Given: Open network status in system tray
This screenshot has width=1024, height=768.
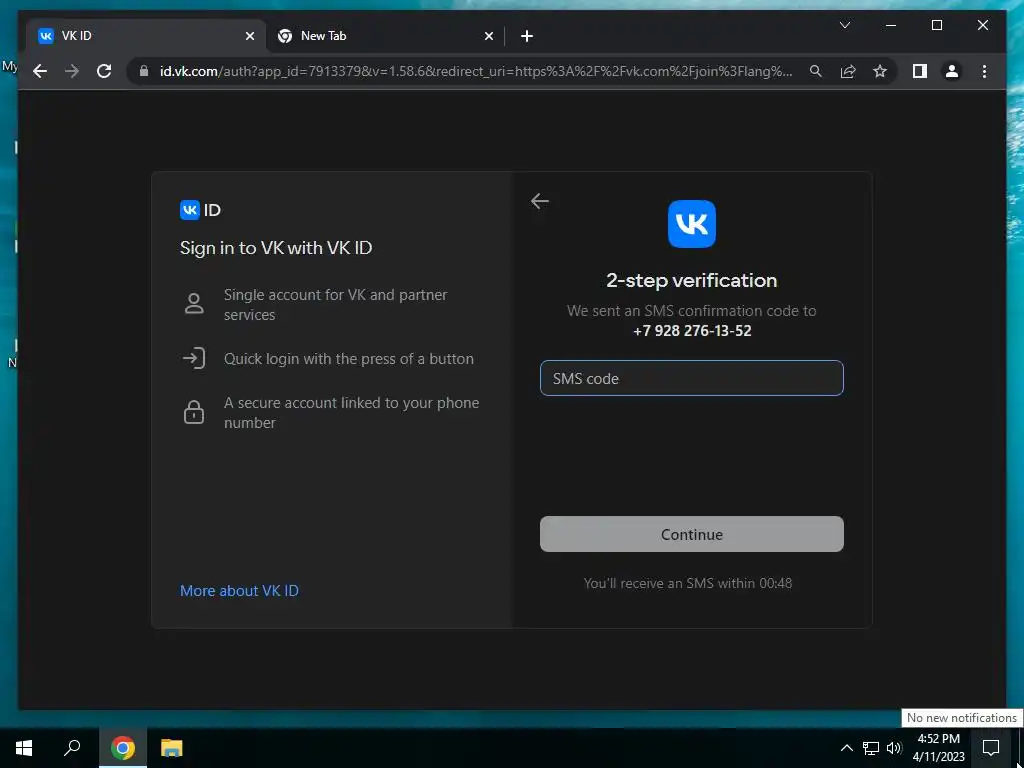Looking at the screenshot, I should point(871,748).
